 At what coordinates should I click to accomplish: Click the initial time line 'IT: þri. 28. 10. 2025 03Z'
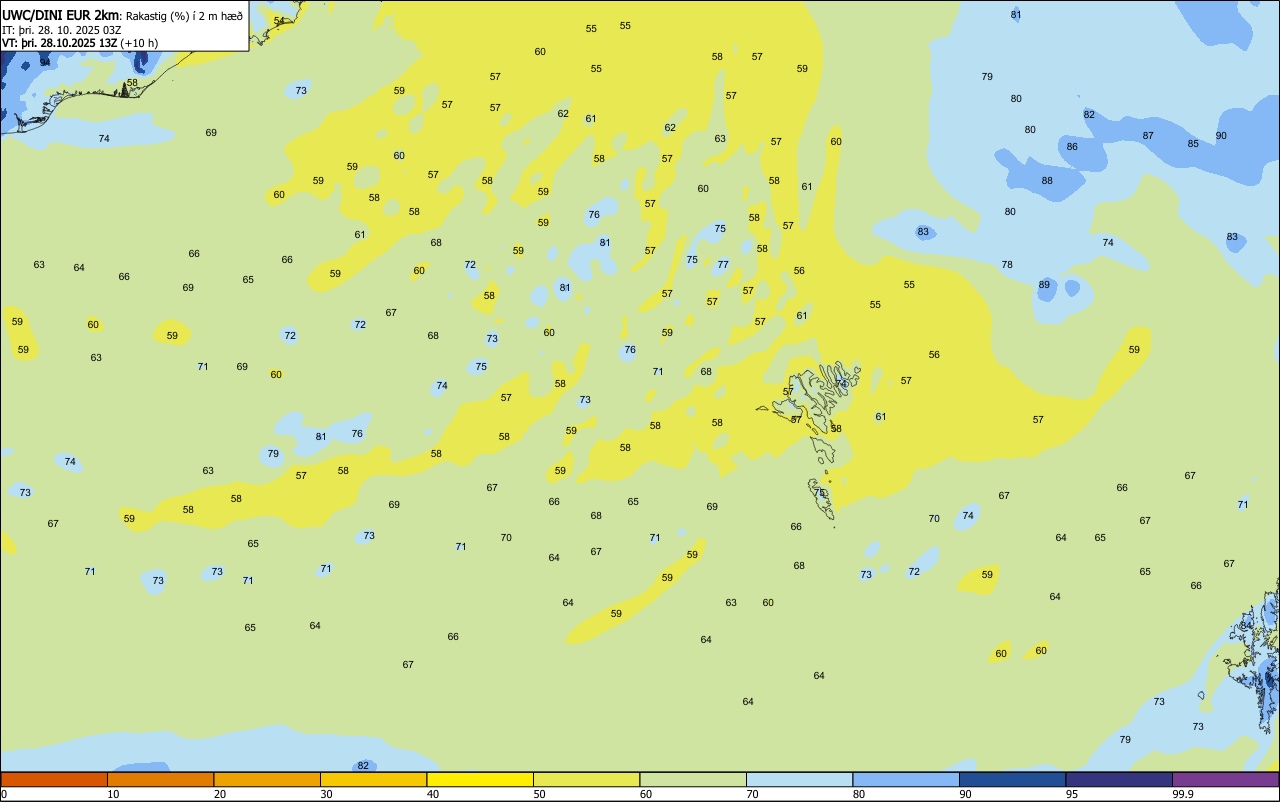(62, 29)
